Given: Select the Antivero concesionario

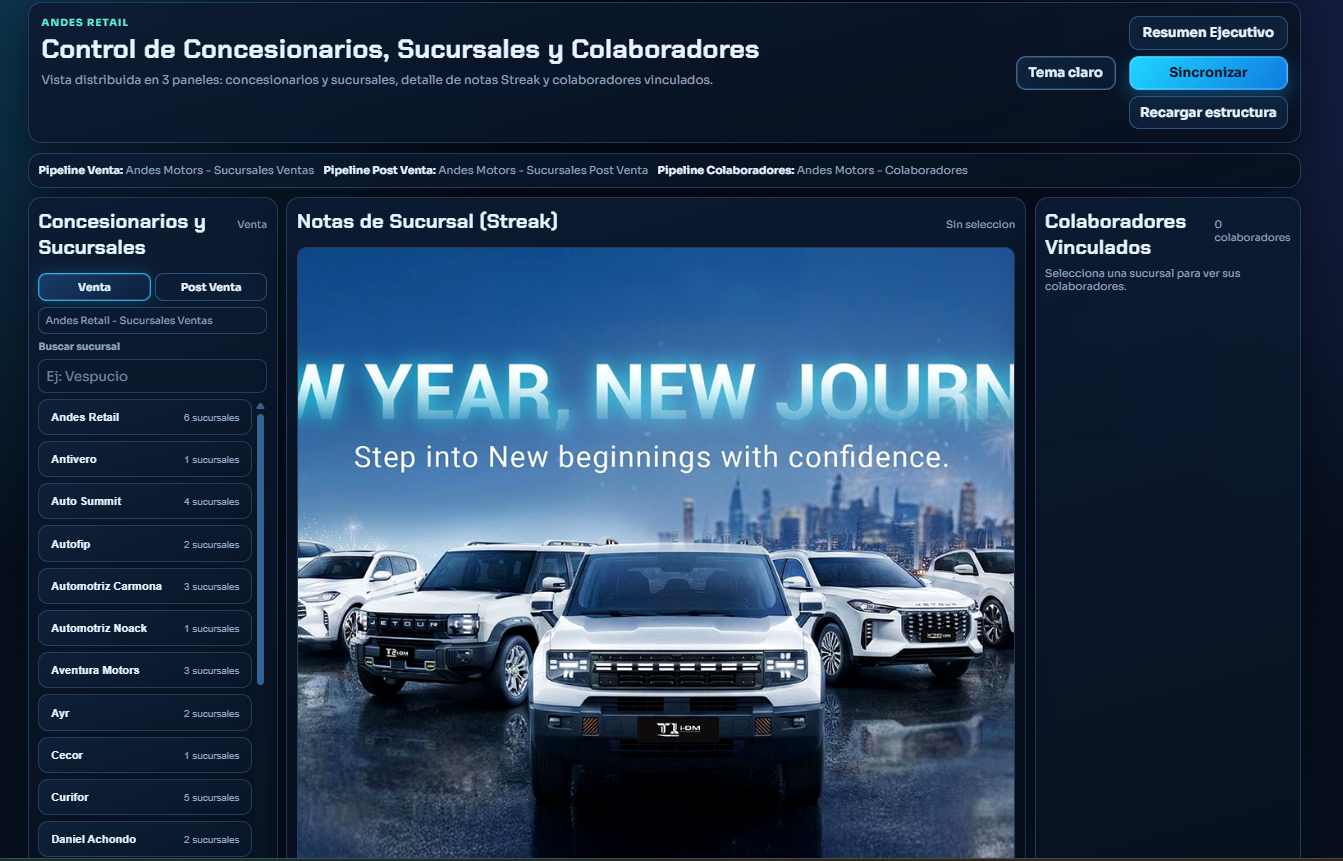Looking at the screenshot, I should [x=144, y=459].
